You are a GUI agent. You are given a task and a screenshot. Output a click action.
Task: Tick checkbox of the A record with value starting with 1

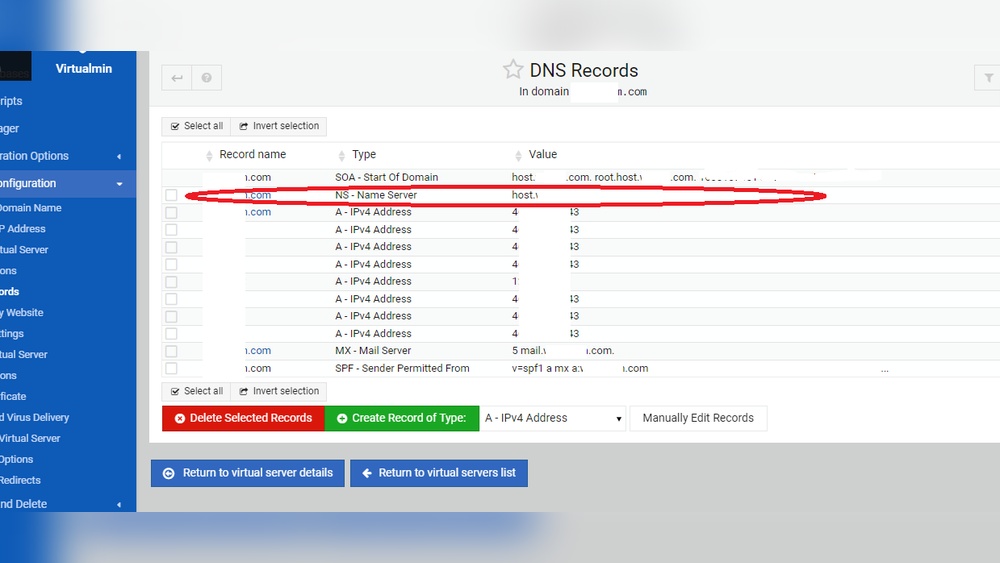pyautogui.click(x=171, y=282)
